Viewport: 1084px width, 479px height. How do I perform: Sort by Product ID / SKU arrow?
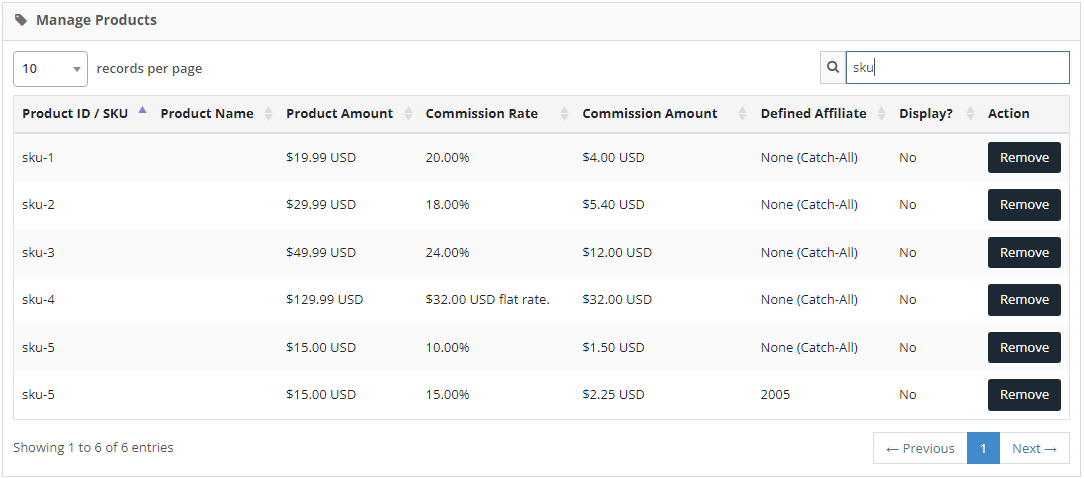click(x=142, y=111)
